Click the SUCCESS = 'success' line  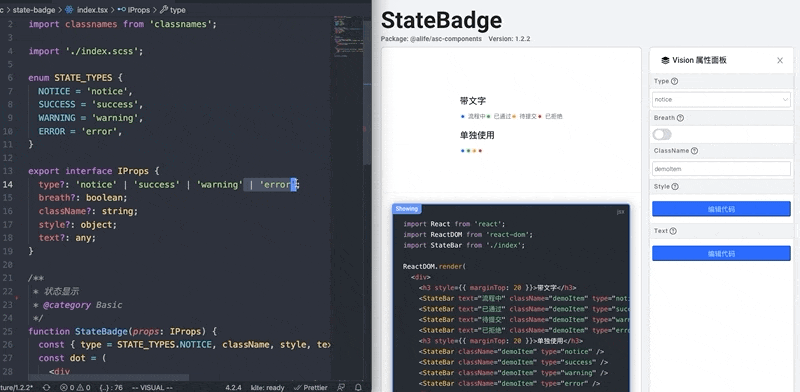click(90, 105)
